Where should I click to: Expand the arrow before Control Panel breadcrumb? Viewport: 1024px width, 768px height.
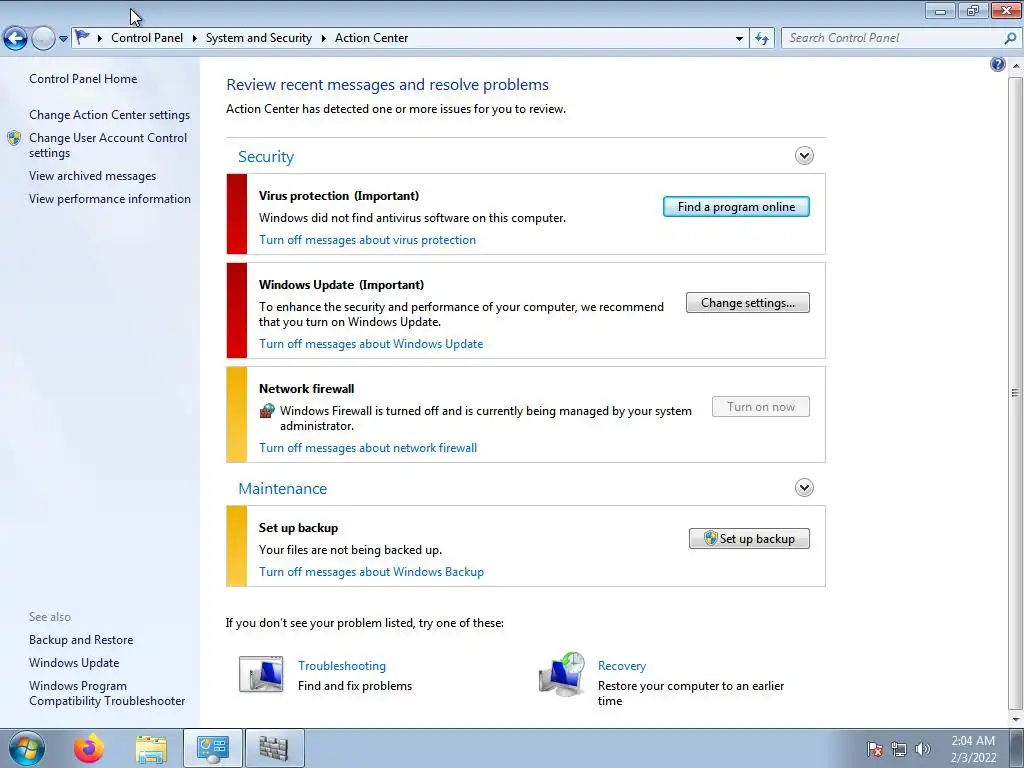click(x=99, y=39)
